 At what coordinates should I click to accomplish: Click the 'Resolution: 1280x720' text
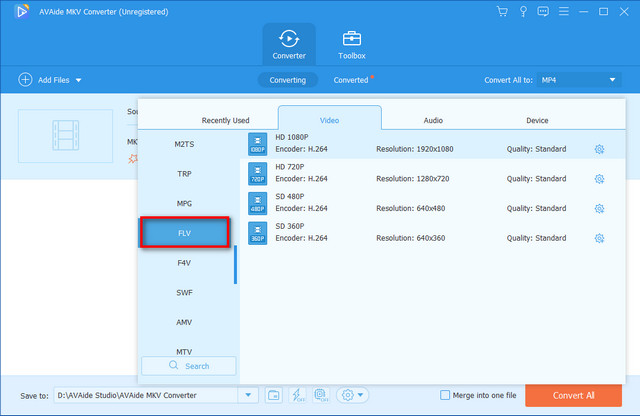pyautogui.click(x=413, y=179)
